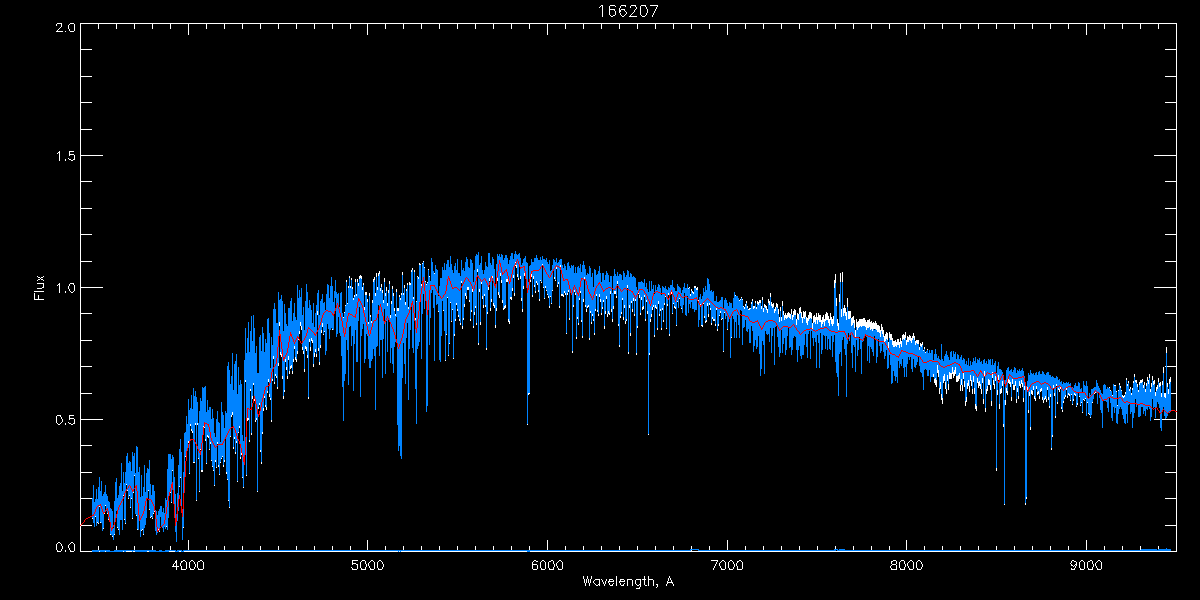The image size is (1200, 600).
Task: Select the 6000 wavelength tick label
Action: [547, 564]
